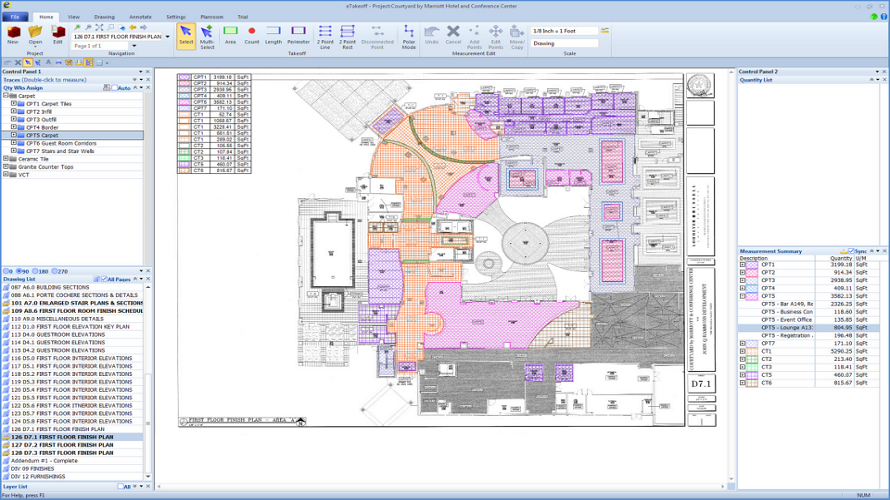Switch to the Annotate ribbon tab
The height and width of the screenshot is (500, 890).
click(140, 17)
